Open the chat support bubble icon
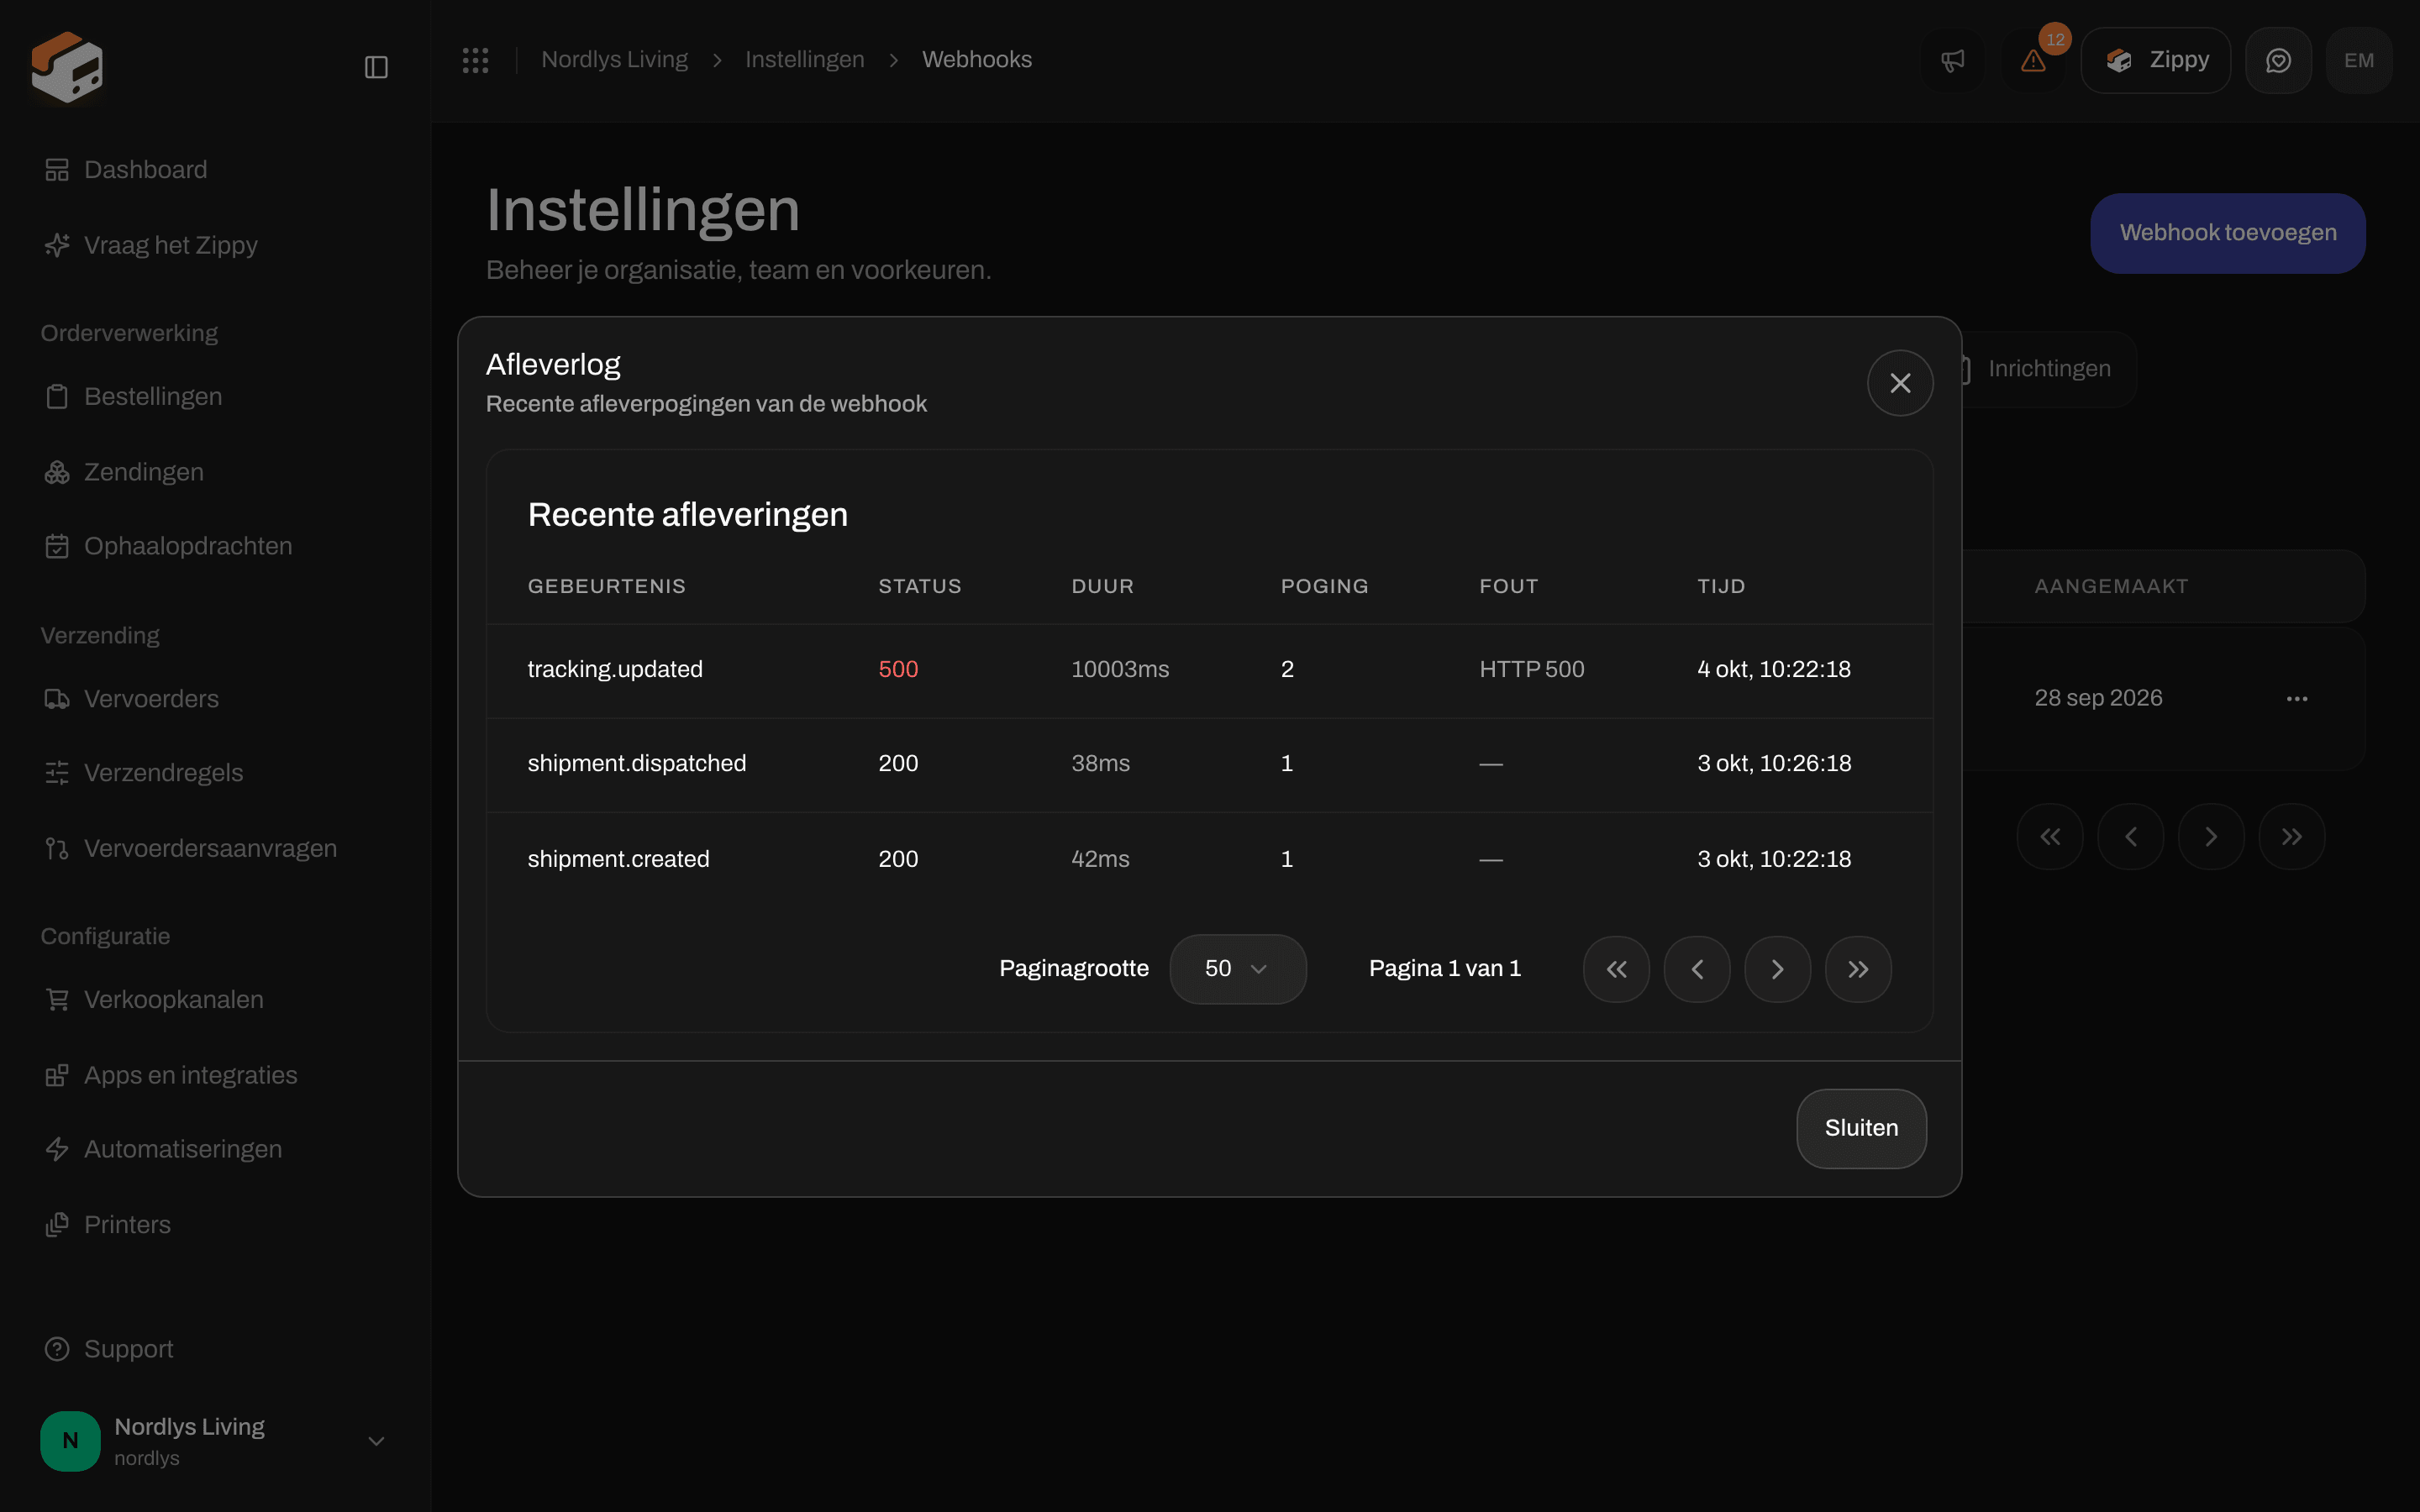The image size is (2420, 1512). [x=2278, y=61]
